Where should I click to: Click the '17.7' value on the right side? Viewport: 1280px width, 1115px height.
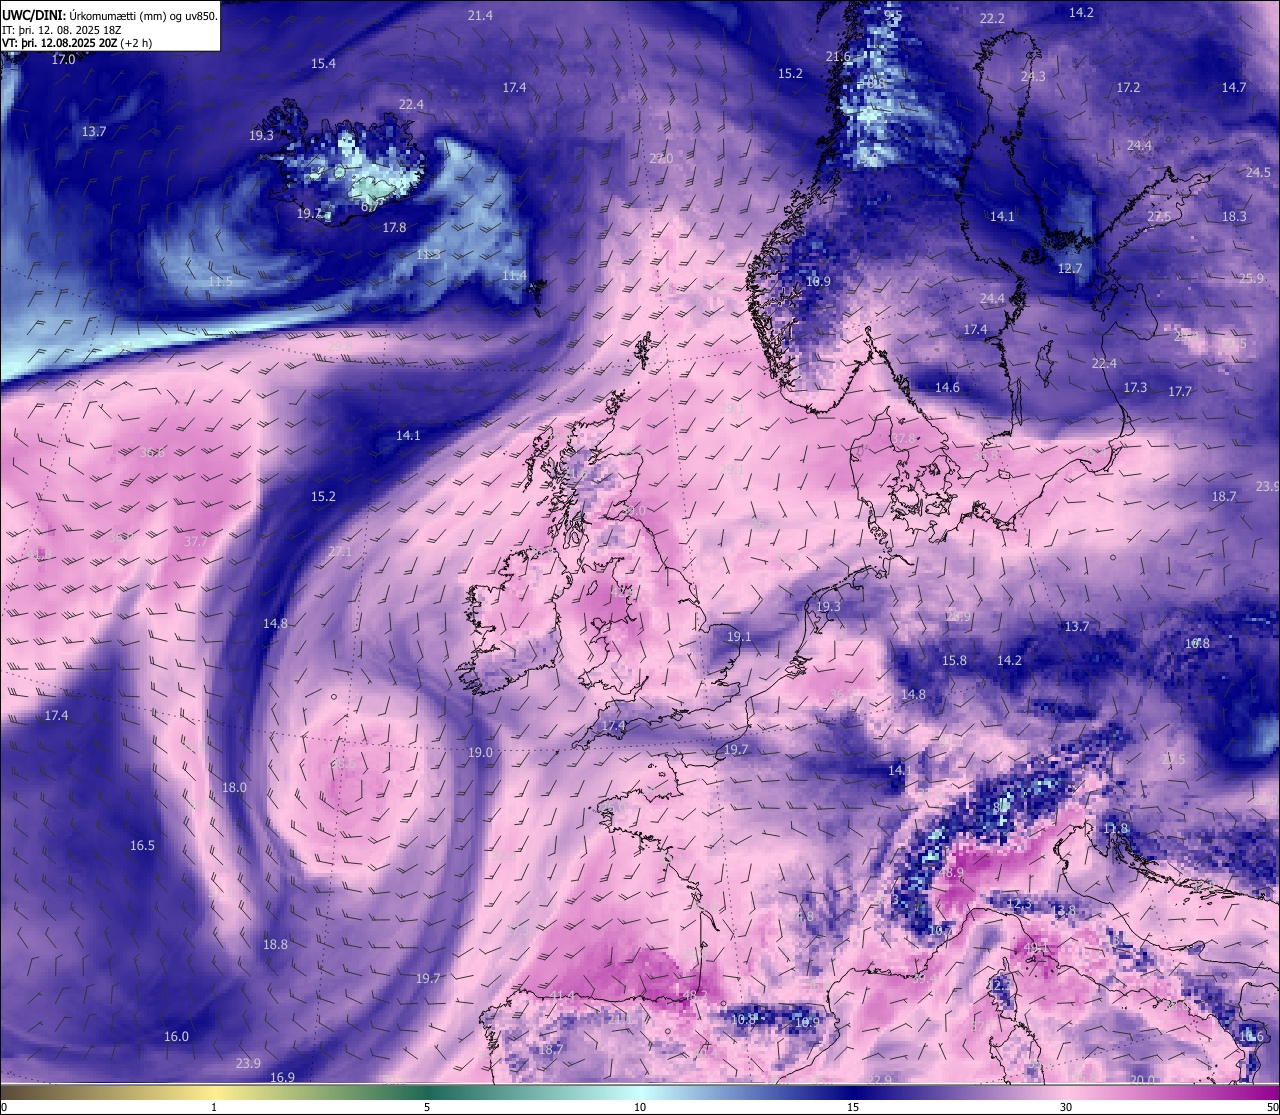(1180, 392)
